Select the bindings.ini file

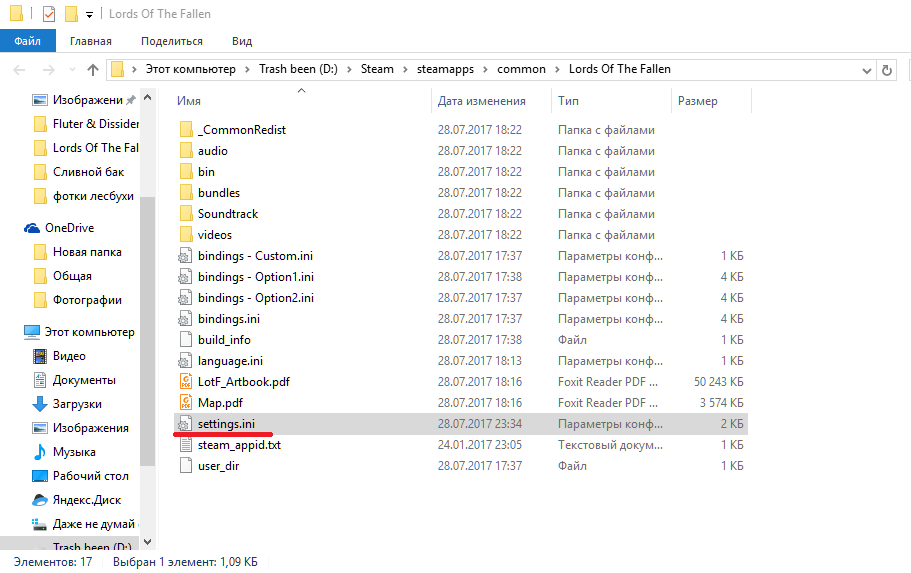tap(229, 319)
